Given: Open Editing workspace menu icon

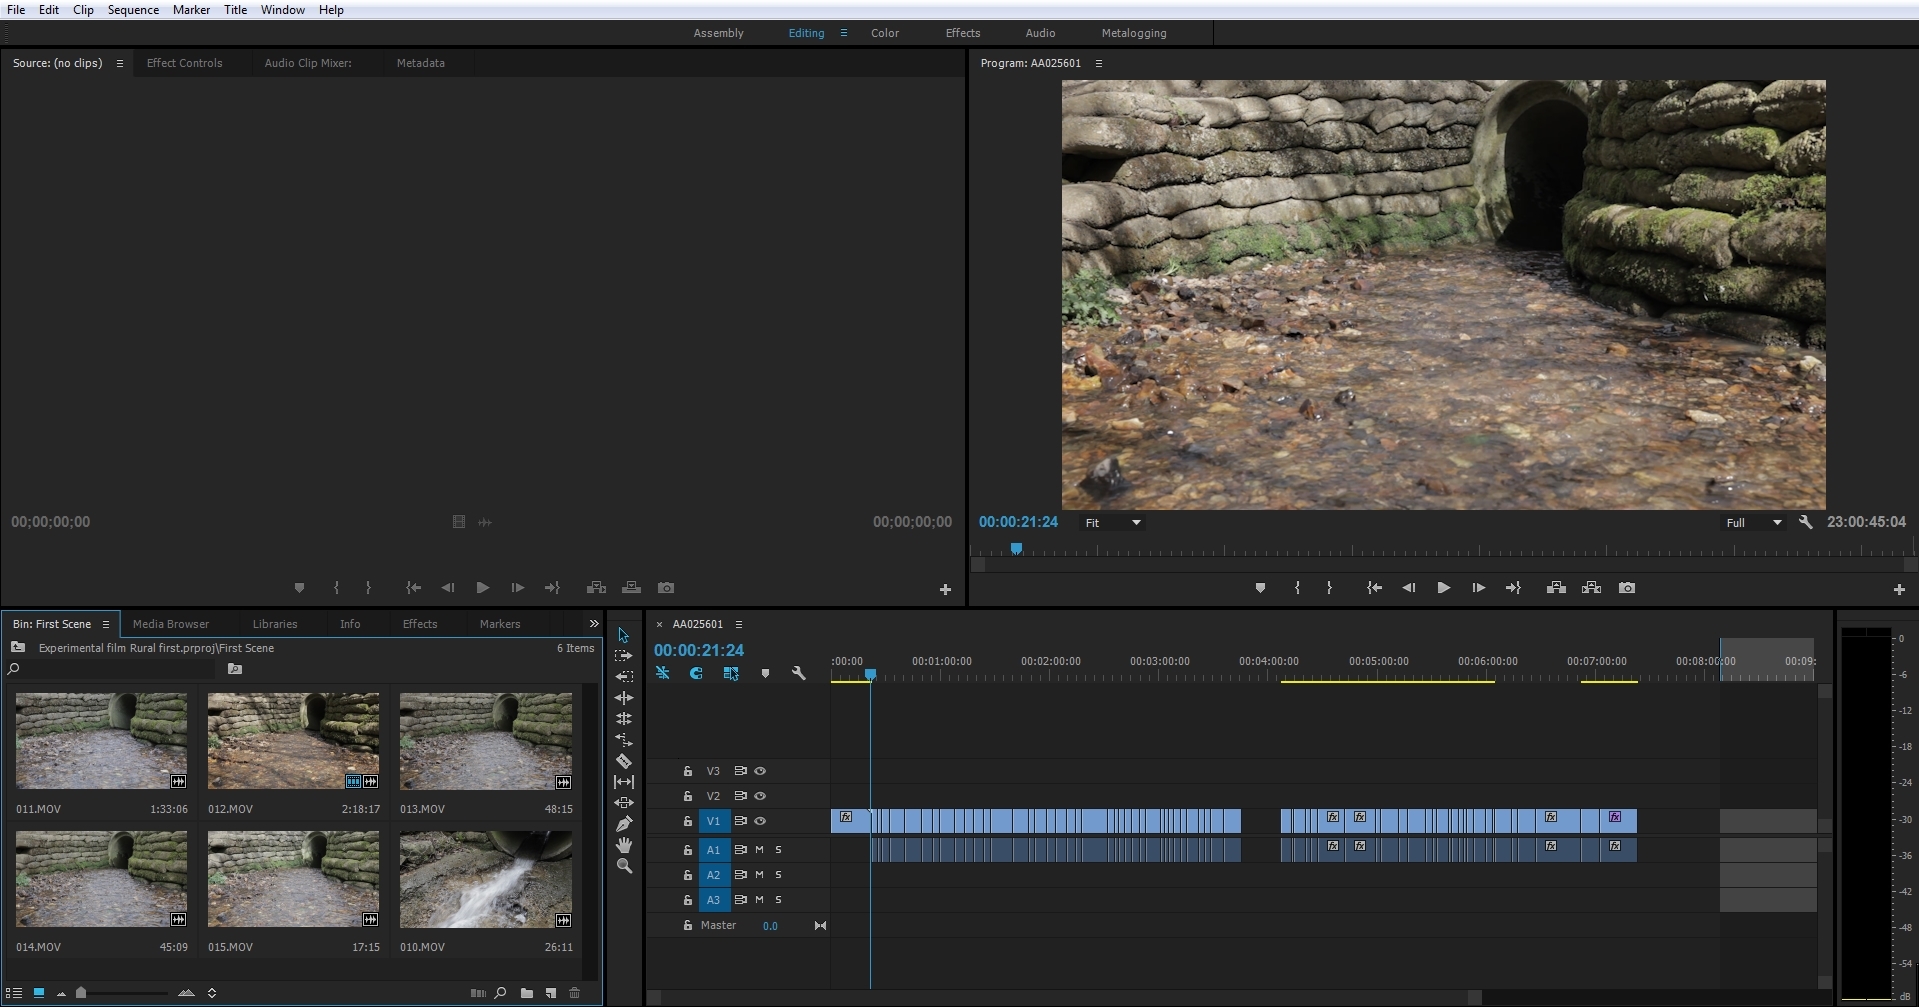Looking at the screenshot, I should pos(844,33).
